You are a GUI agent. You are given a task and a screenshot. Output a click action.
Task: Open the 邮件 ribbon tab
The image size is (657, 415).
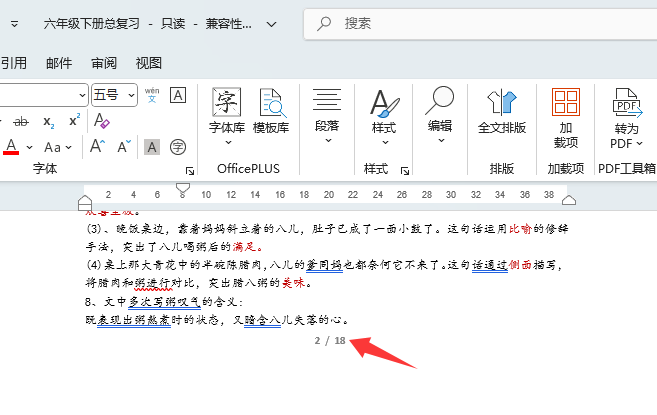(59, 63)
